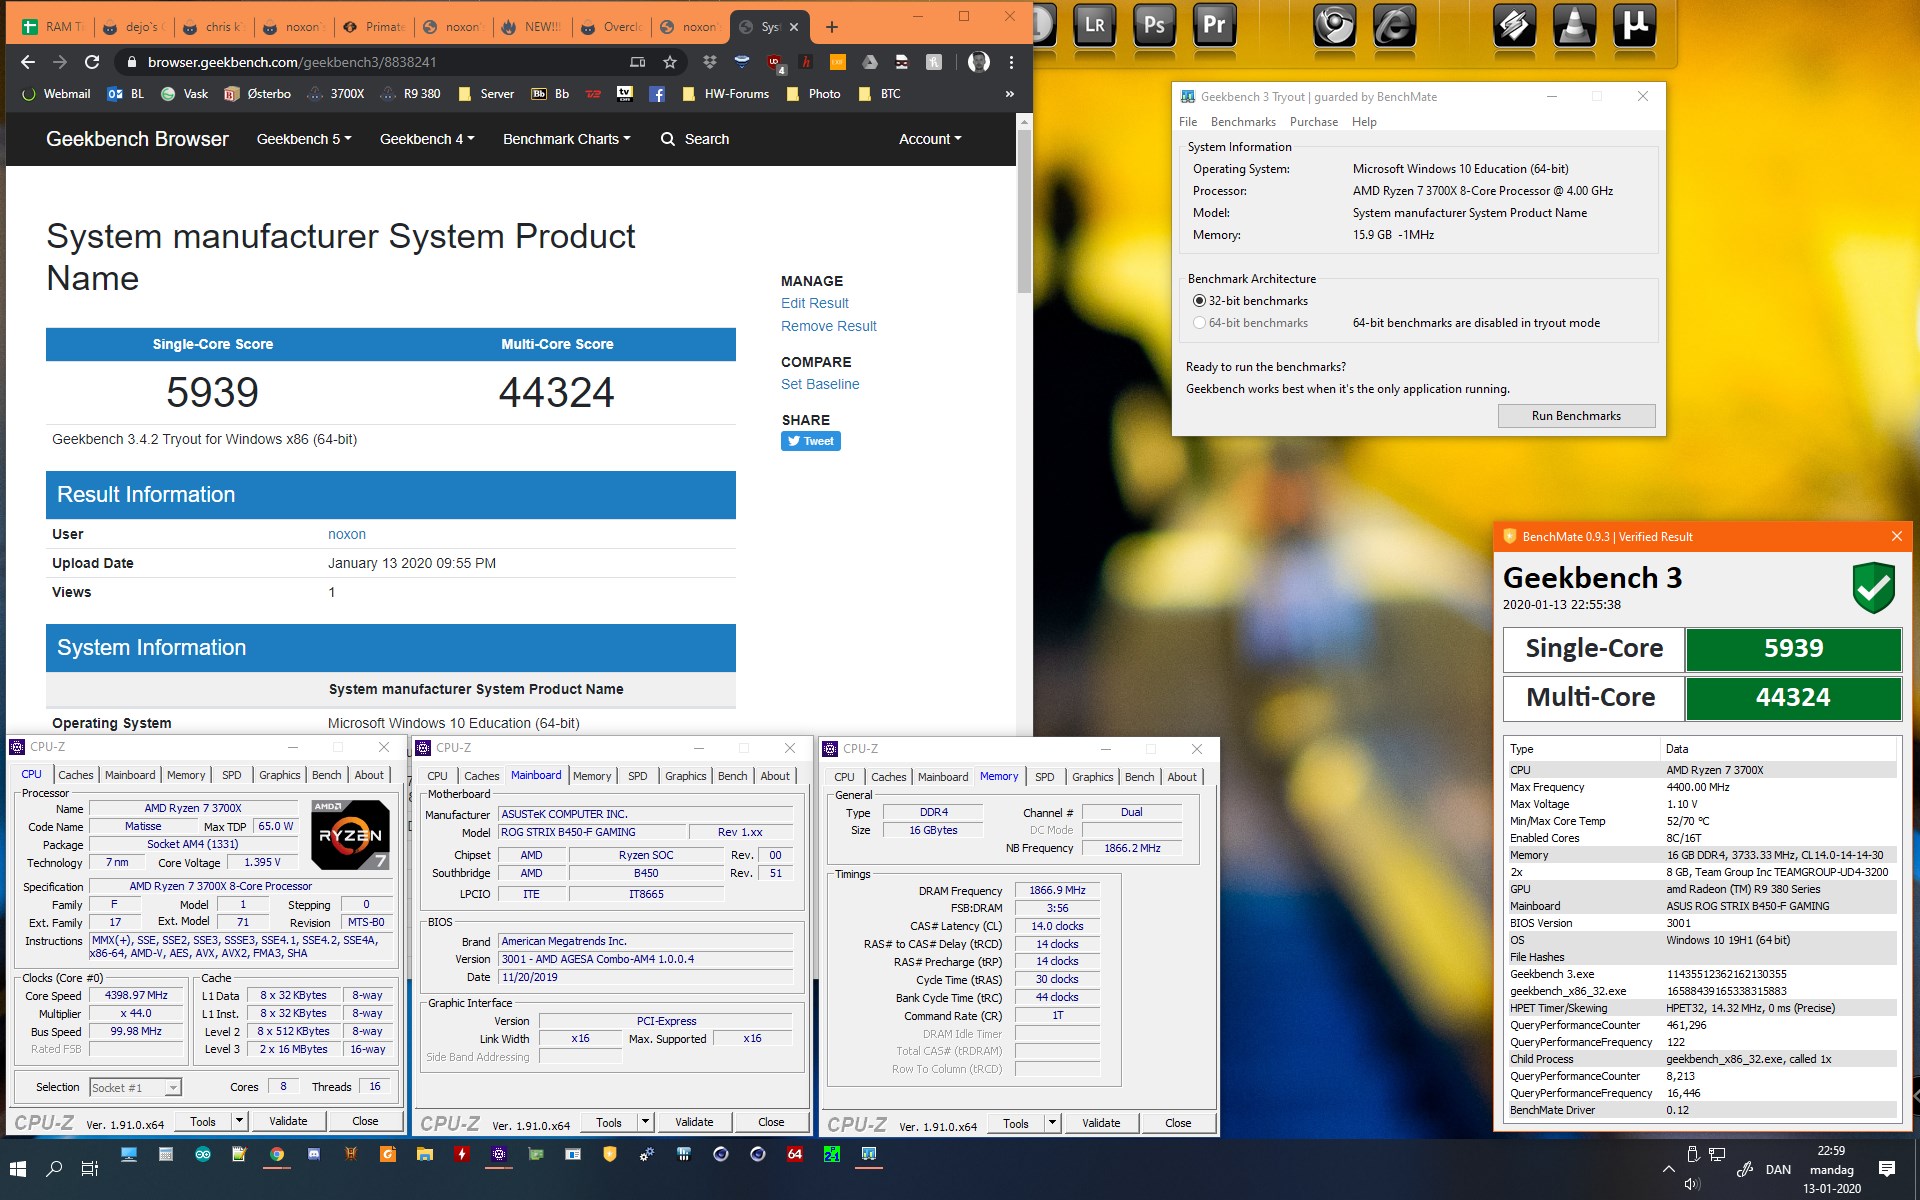Screen dimensions: 1920x1200
Task: Click Validate in CPU-Z Memory window
Action: (1101, 1123)
